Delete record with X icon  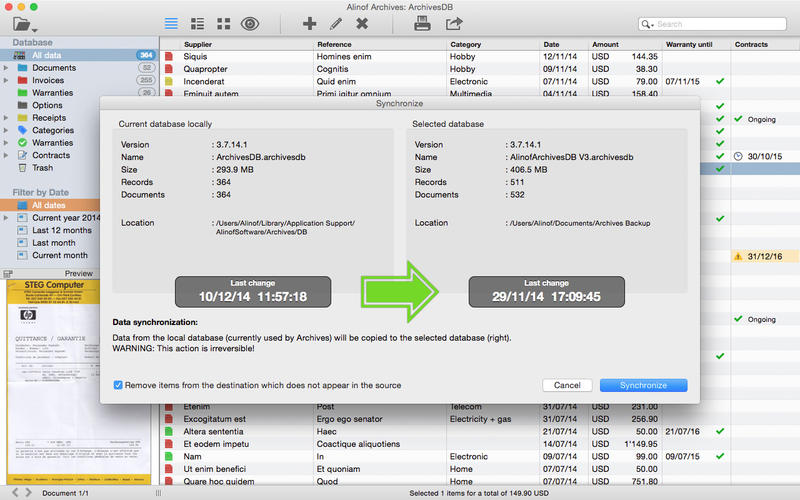(x=362, y=23)
